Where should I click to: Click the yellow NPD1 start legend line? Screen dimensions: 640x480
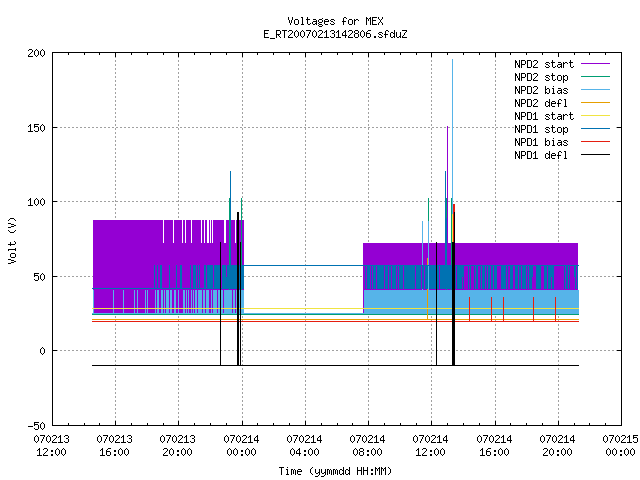coord(595,116)
